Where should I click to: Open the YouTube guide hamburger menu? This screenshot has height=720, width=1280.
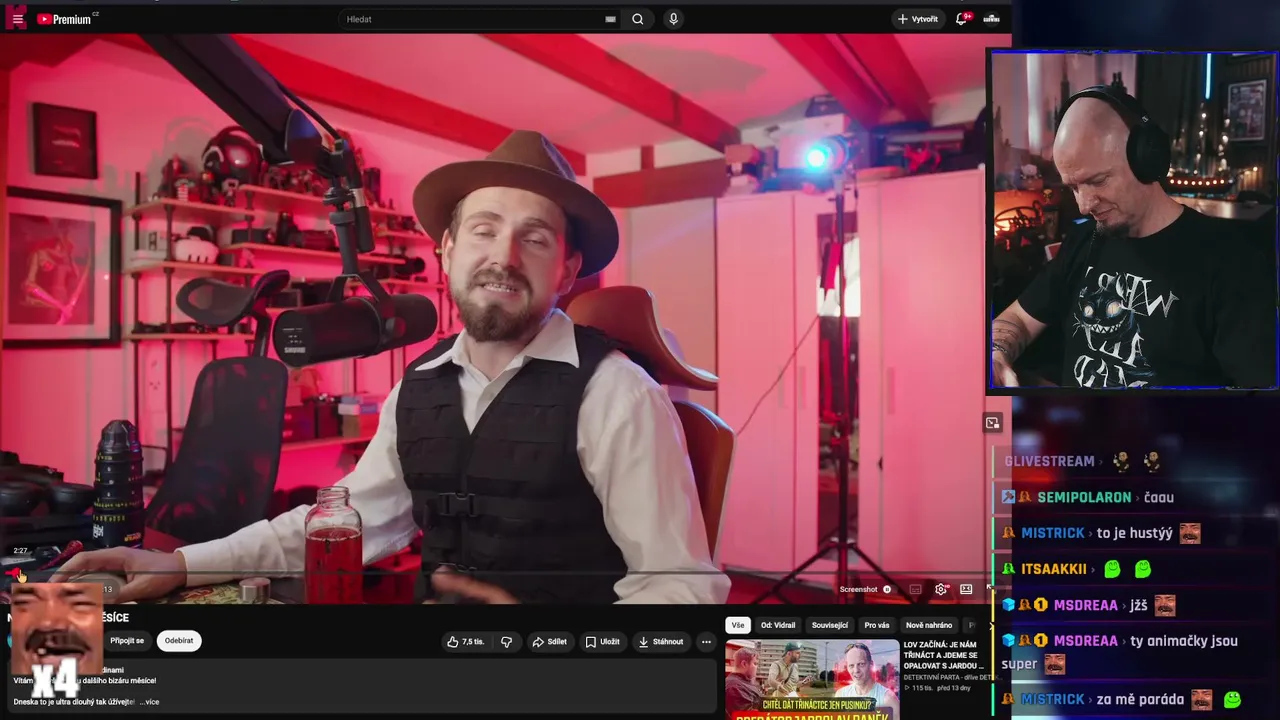click(17, 19)
